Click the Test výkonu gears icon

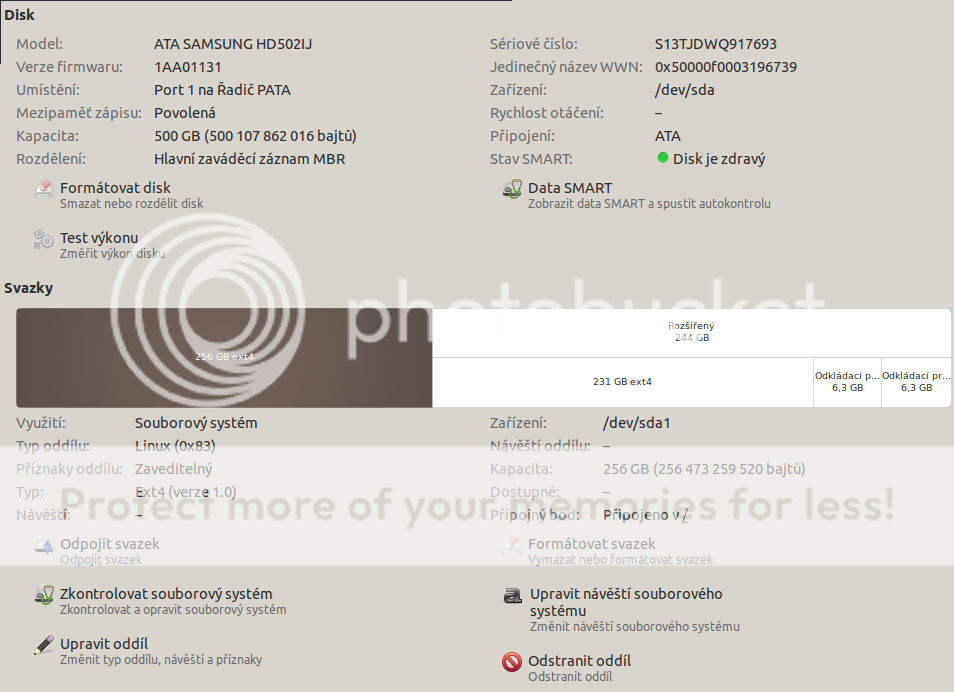point(44,239)
